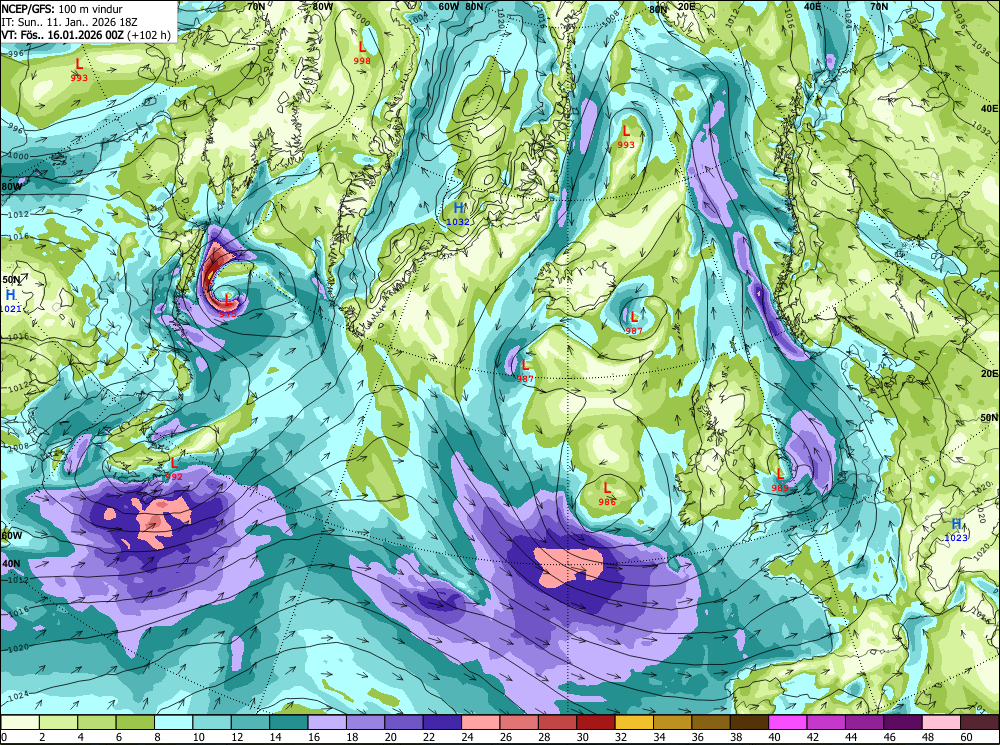
Task: Select the high pressure marker labeled 1032
Action: pyautogui.click(x=458, y=214)
